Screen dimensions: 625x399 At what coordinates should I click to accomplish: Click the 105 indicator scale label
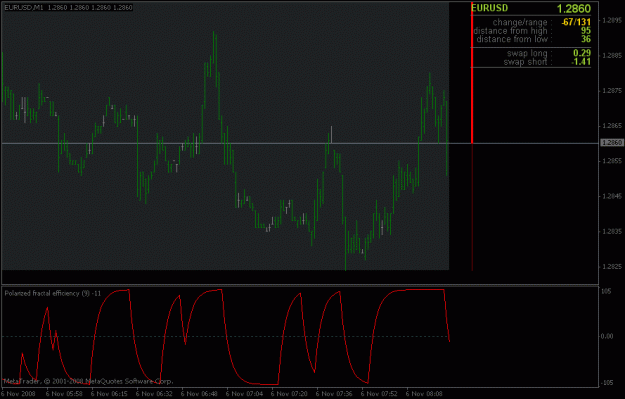click(x=606, y=291)
